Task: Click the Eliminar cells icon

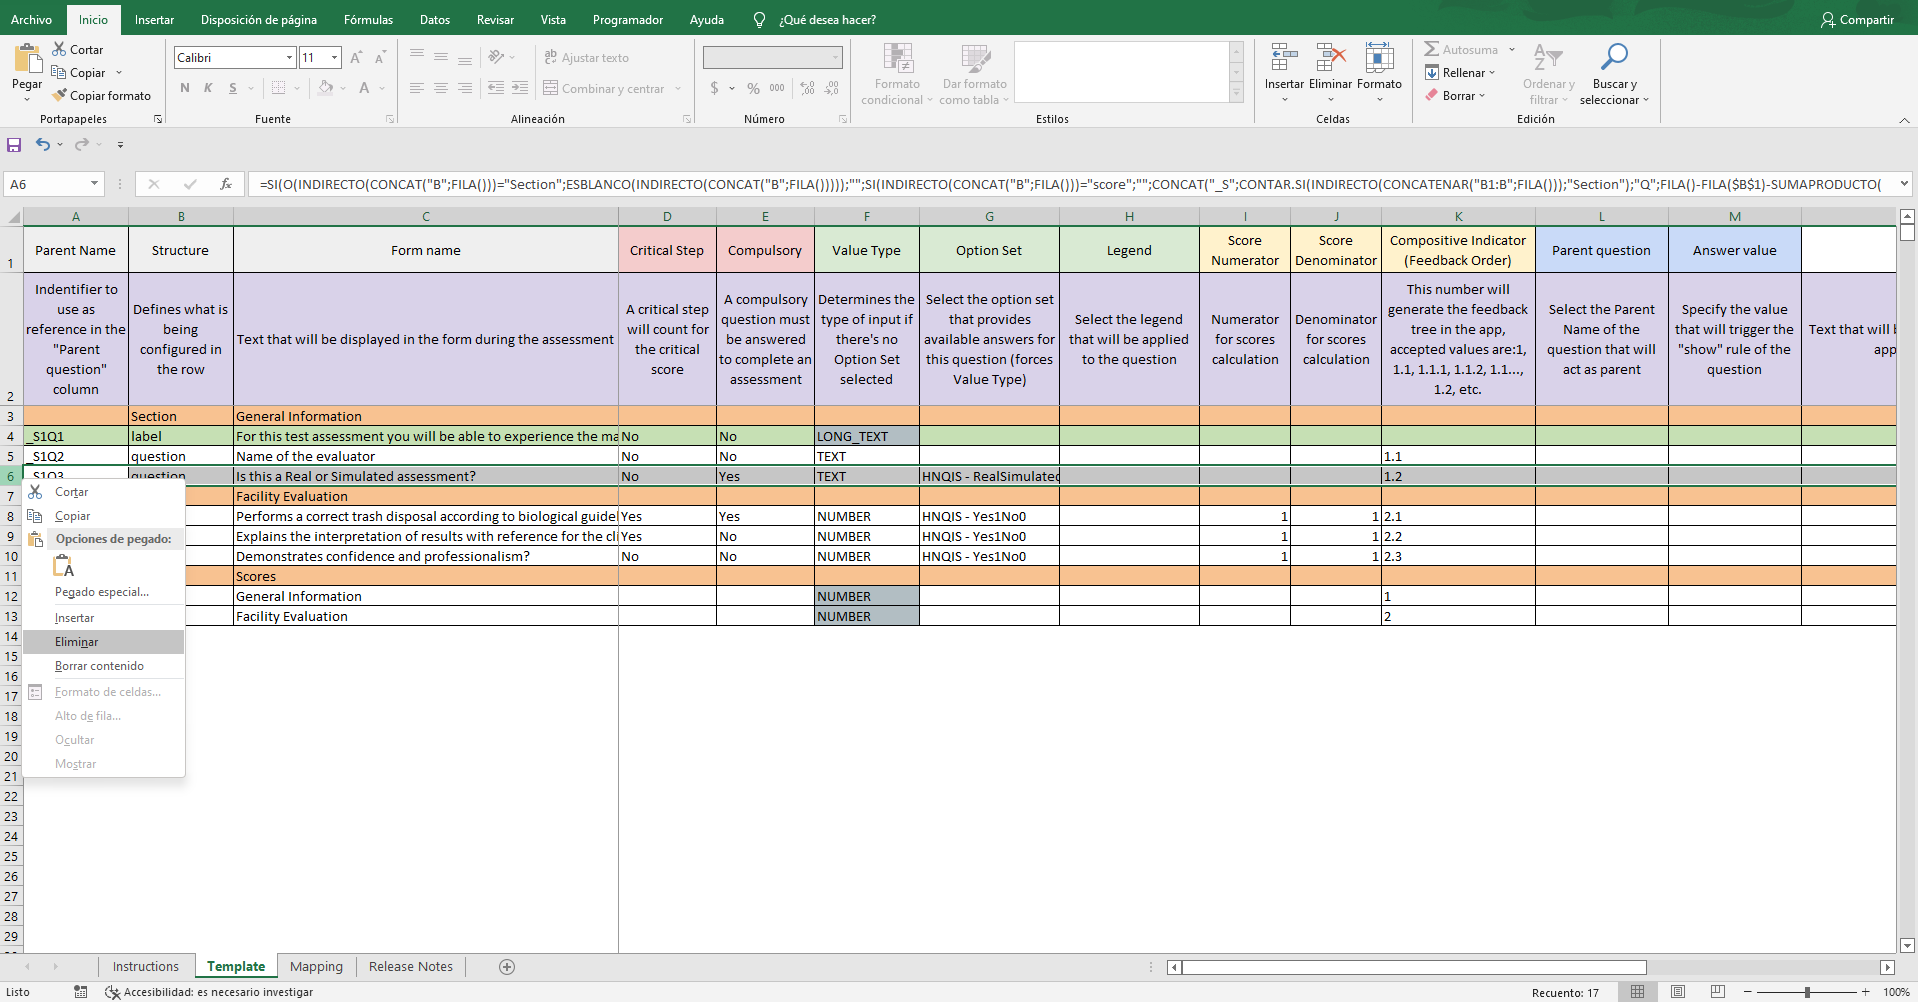Action: click(x=1330, y=58)
